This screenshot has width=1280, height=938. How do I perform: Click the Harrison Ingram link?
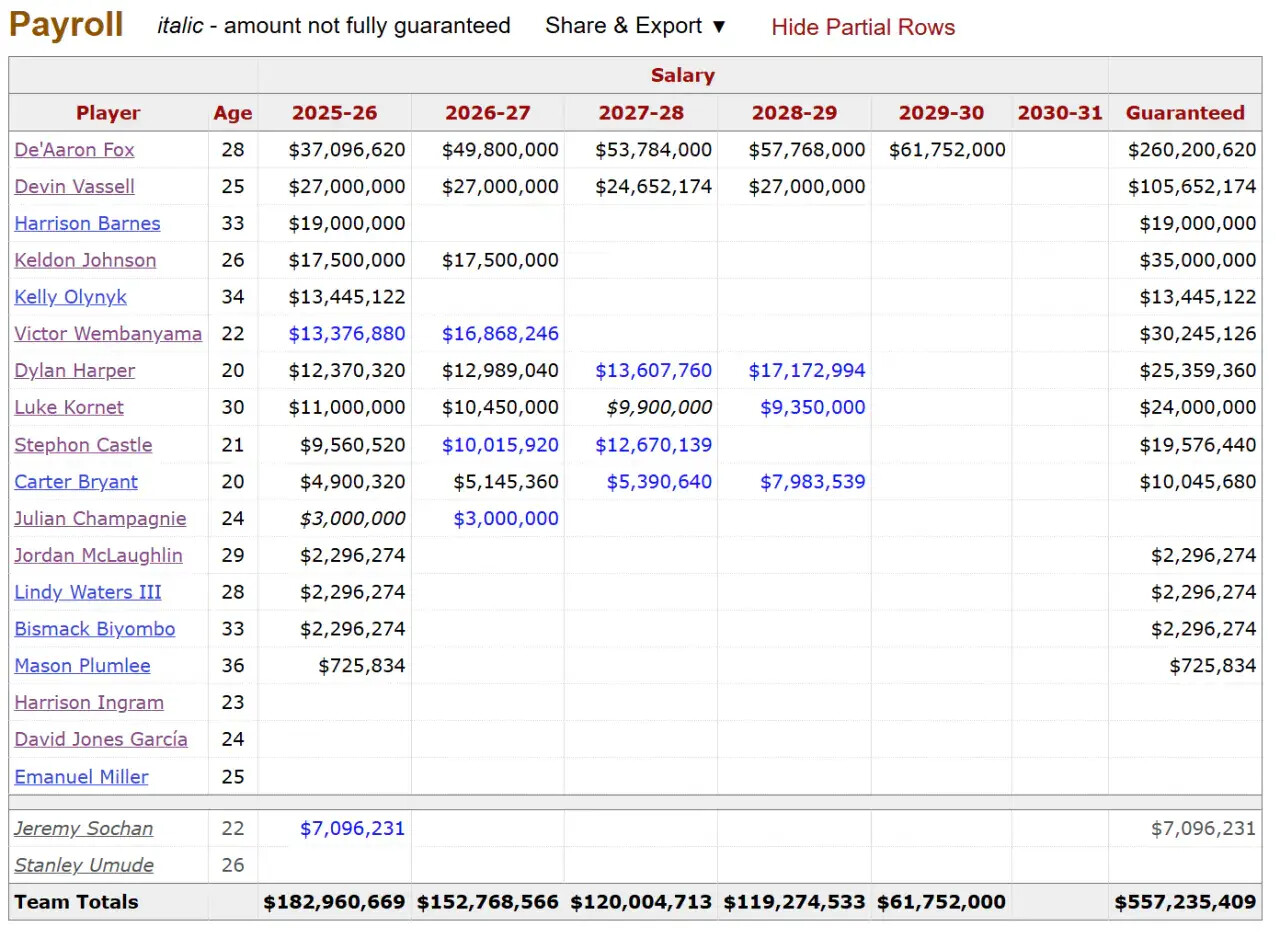point(89,703)
